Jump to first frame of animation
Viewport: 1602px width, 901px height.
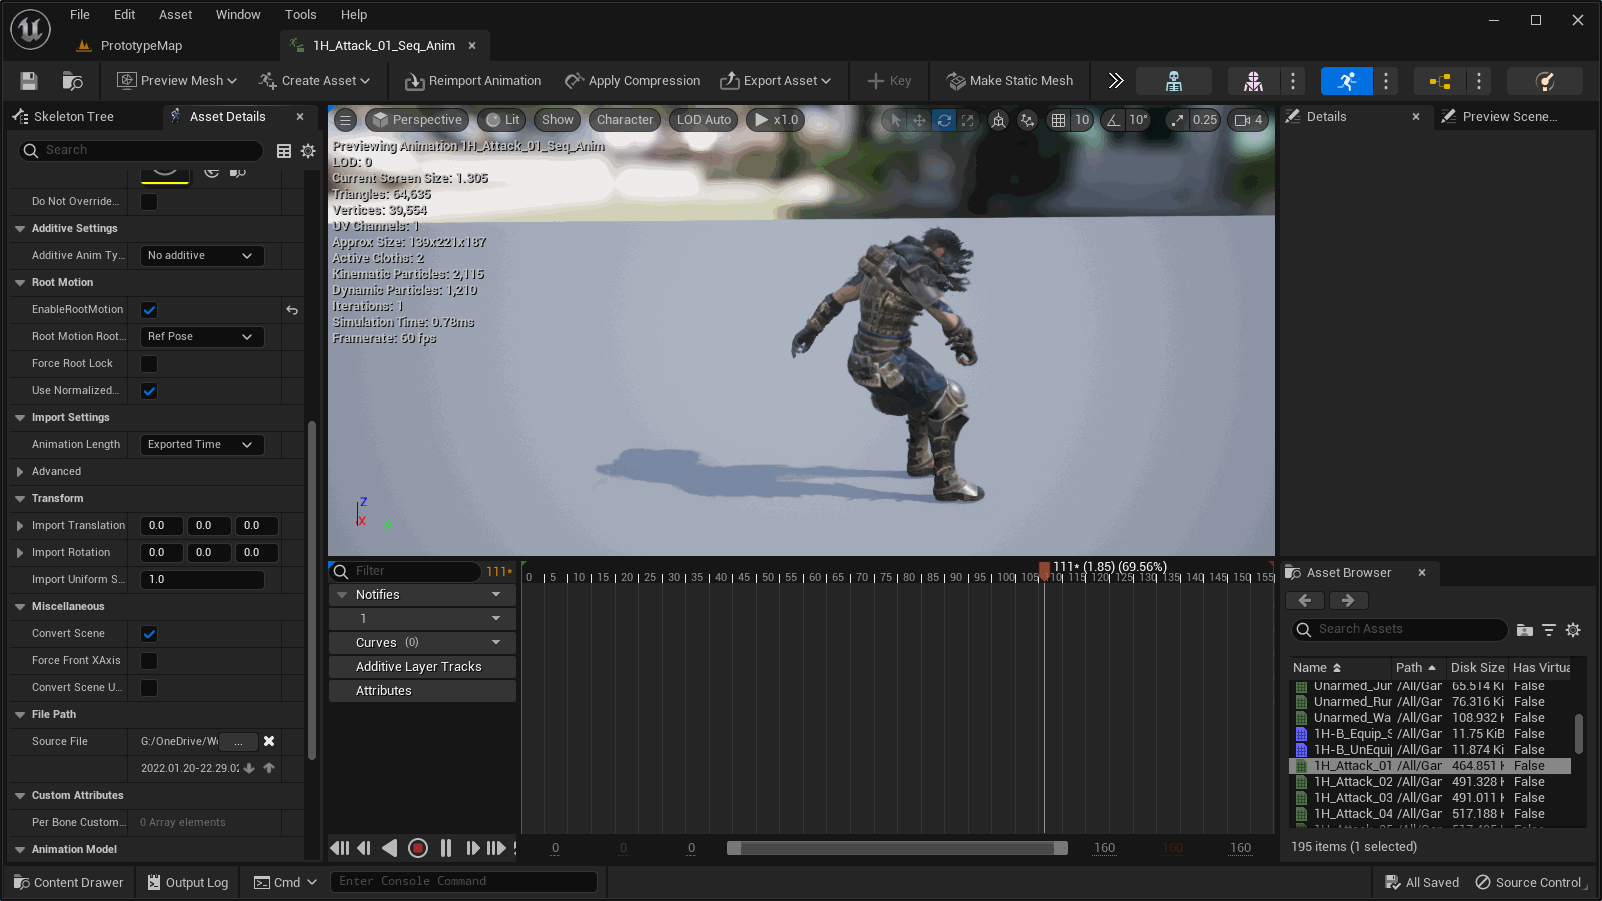[340, 848]
